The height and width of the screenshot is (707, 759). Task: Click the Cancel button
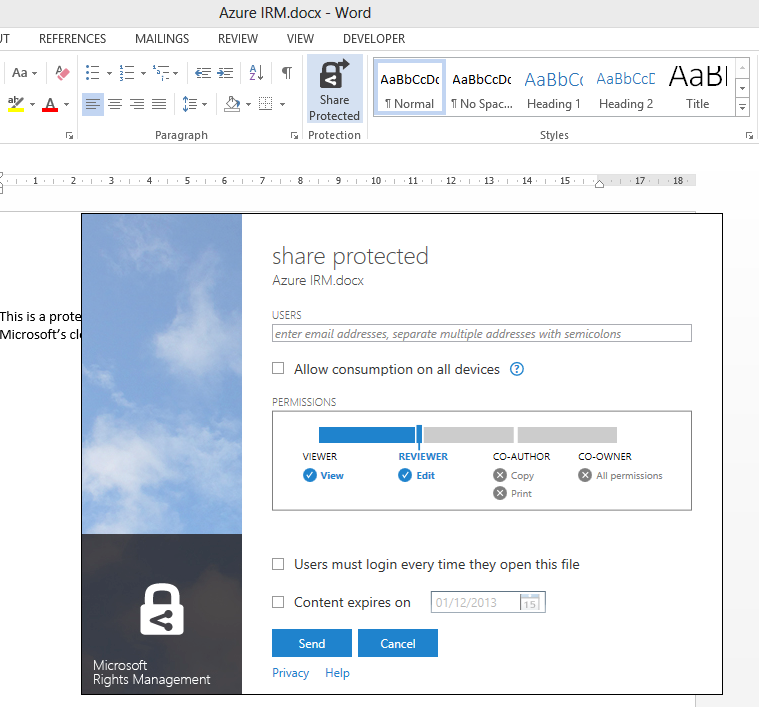pos(398,643)
